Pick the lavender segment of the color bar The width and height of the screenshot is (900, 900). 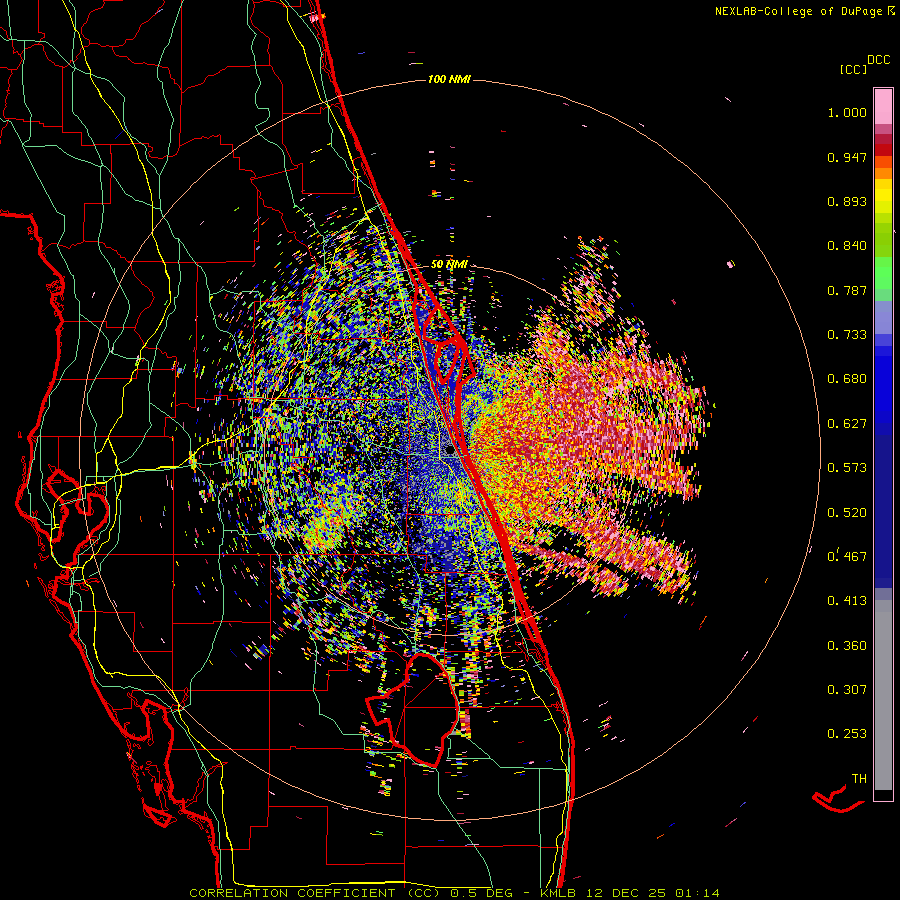tap(883, 317)
